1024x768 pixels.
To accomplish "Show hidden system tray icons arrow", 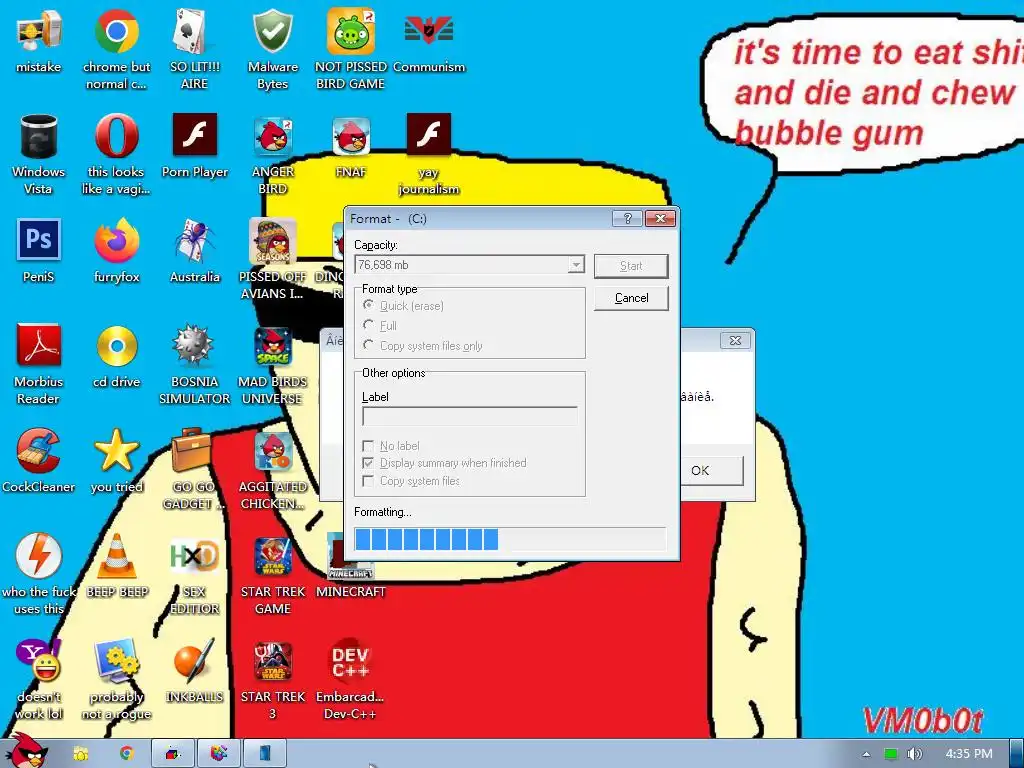I will tap(867, 754).
